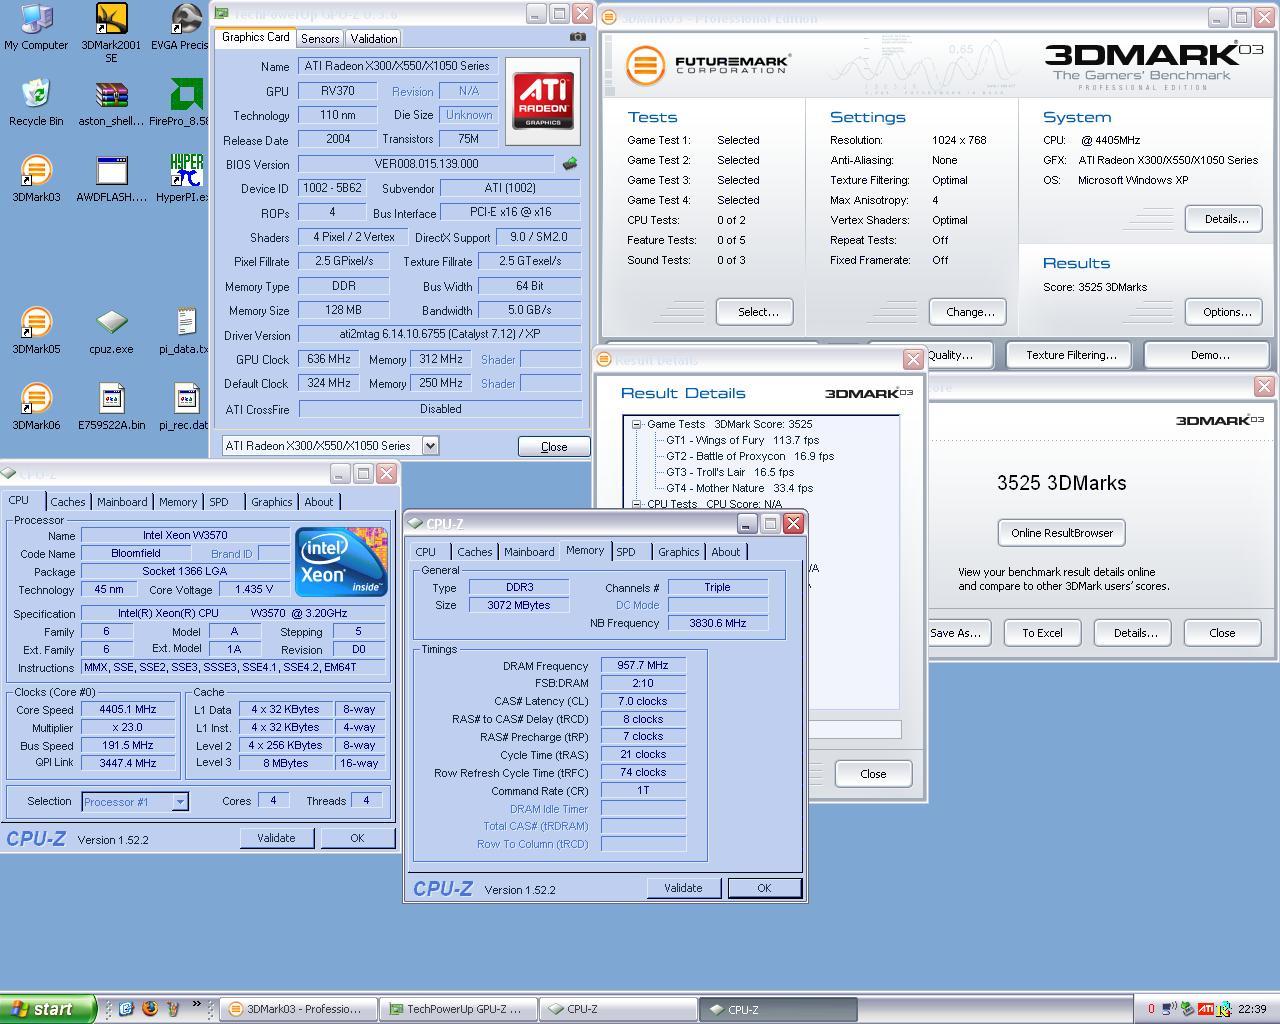The image size is (1280, 1024).
Task: Switch to Validation tab in GPU-Z
Action: 374,38
